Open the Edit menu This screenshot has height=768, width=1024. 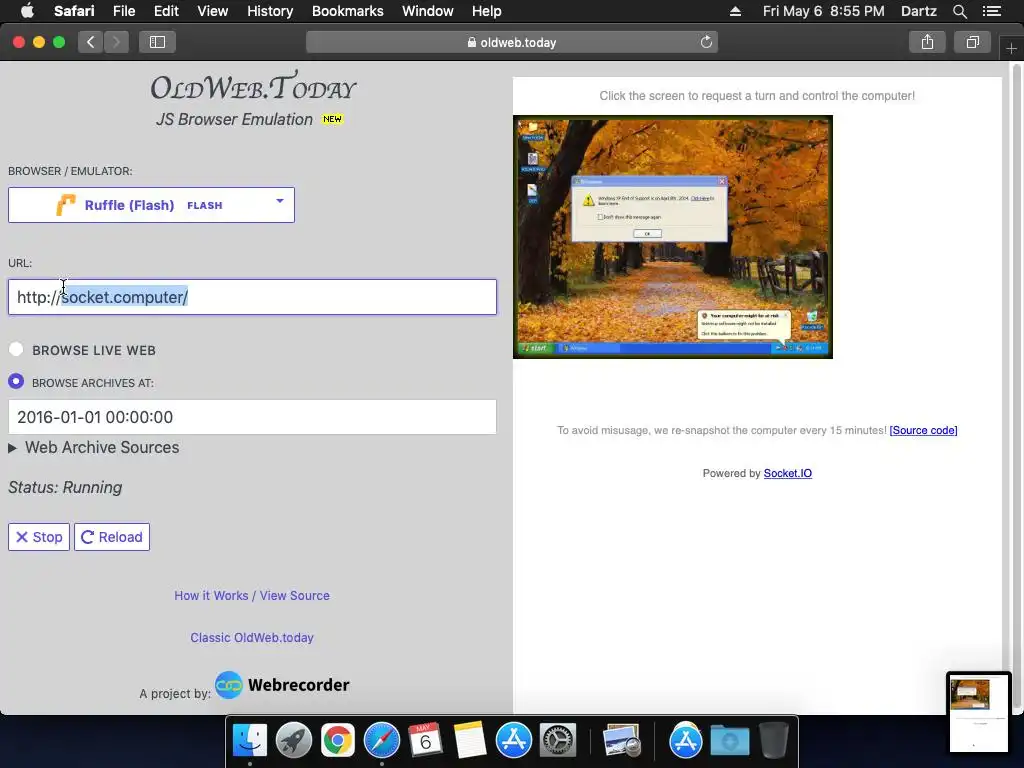pyautogui.click(x=166, y=11)
